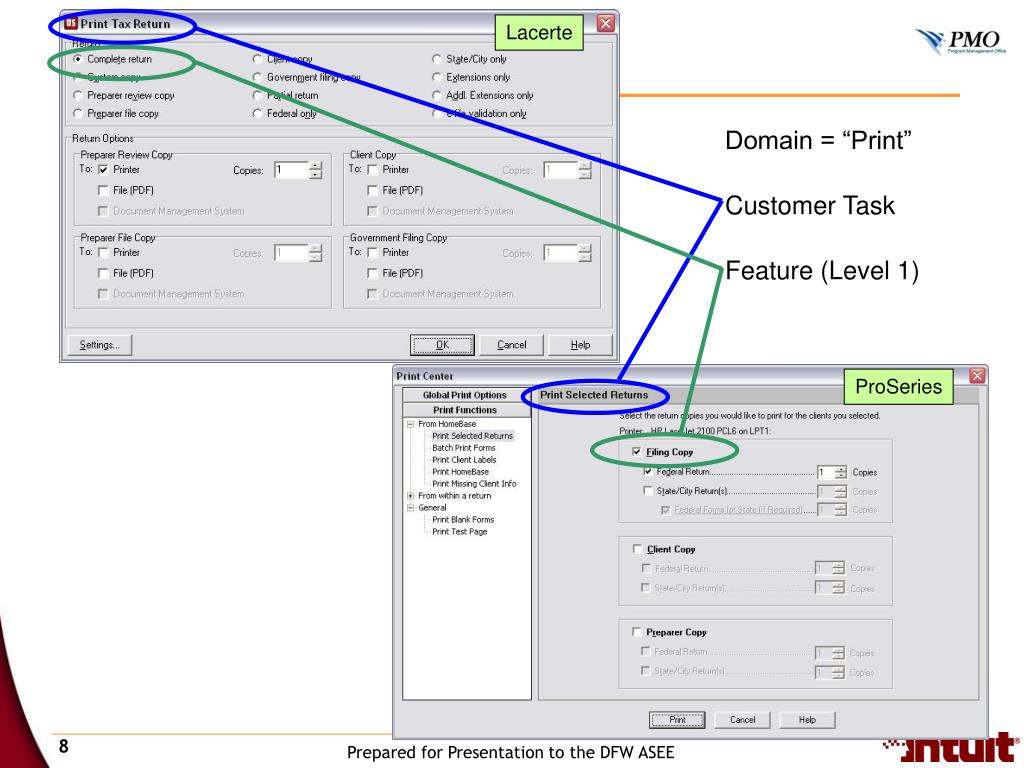Viewport: 1024px width, 768px height.
Task: Choose the Preparer review copy radio option
Action: click(78, 95)
